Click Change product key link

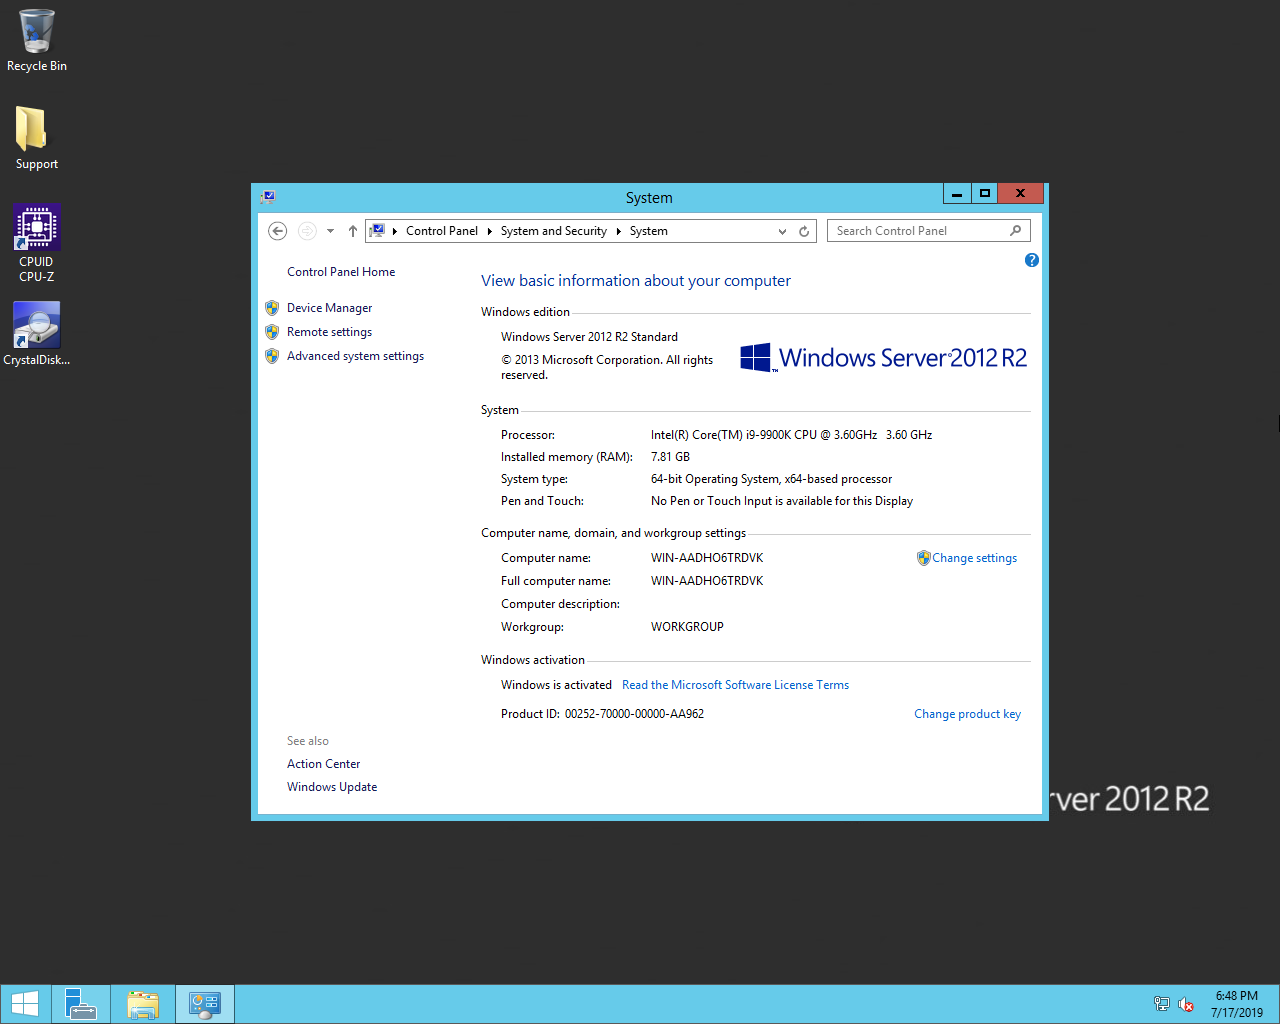pos(967,714)
